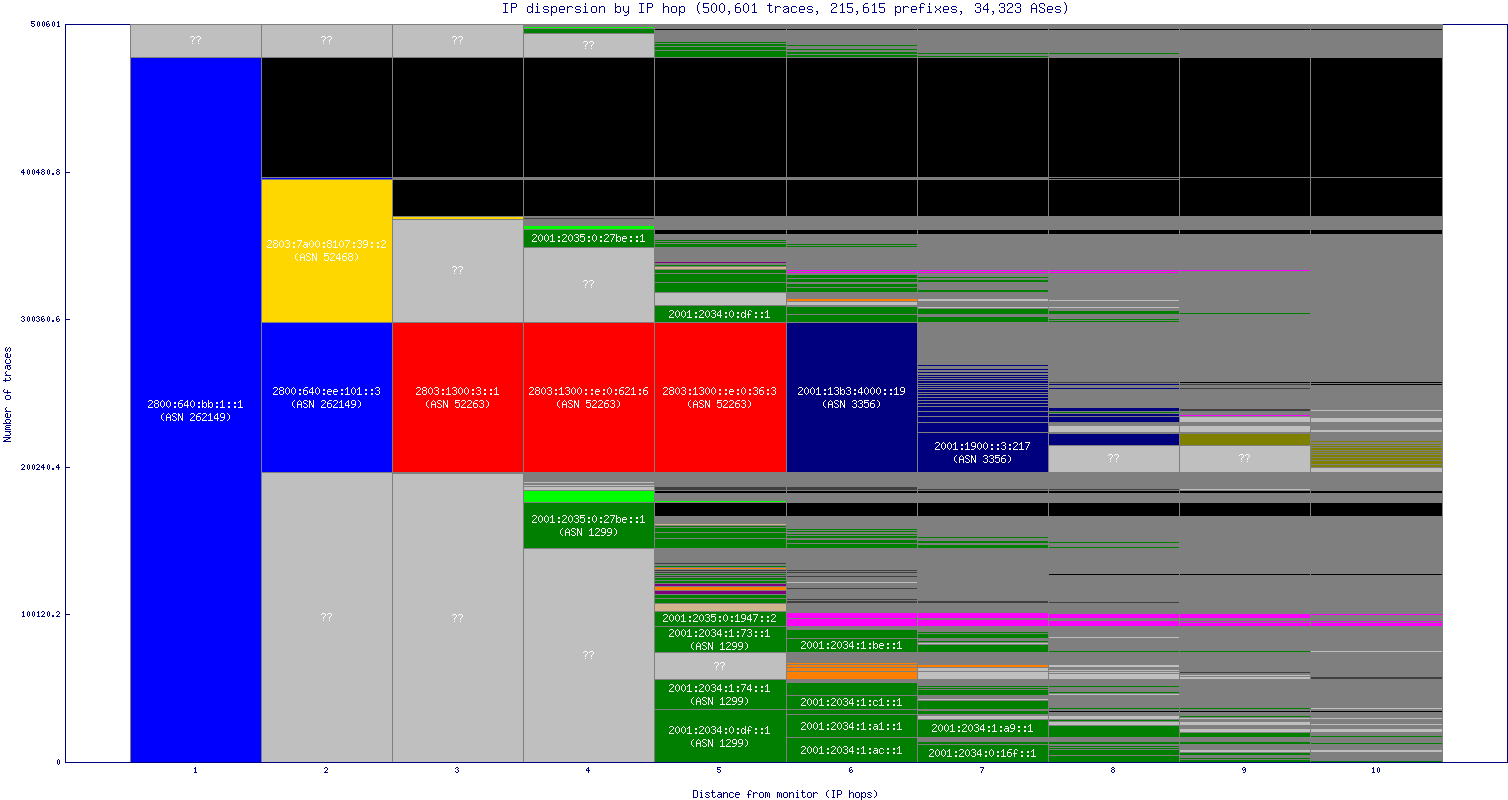Viewport: 1508px width, 800px height.
Task: Click x-axis tick label 1
Action: click(196, 771)
